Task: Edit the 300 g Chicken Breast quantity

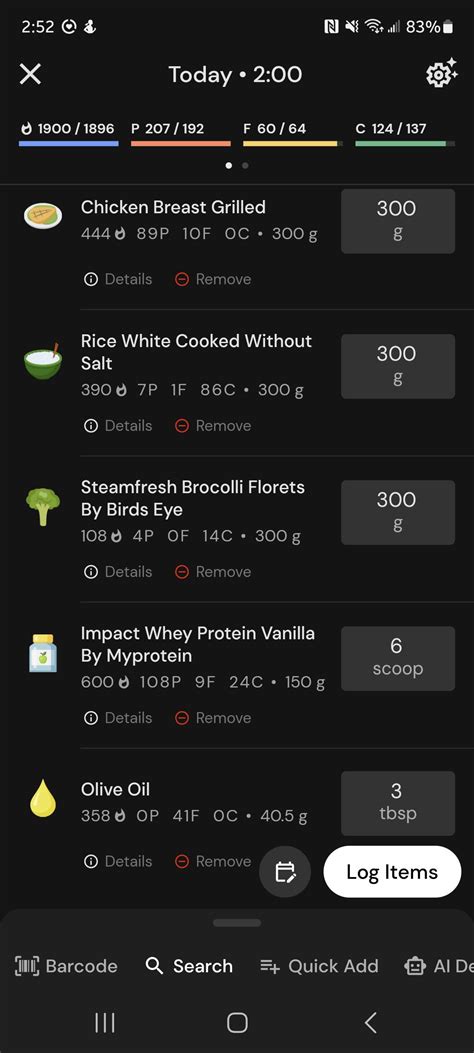Action: coord(397,221)
